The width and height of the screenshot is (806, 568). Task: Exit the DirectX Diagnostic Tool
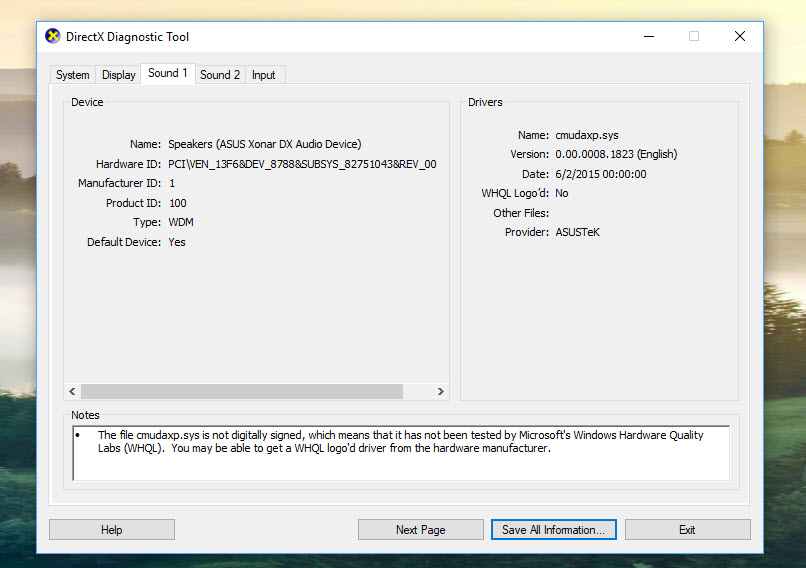click(x=687, y=529)
